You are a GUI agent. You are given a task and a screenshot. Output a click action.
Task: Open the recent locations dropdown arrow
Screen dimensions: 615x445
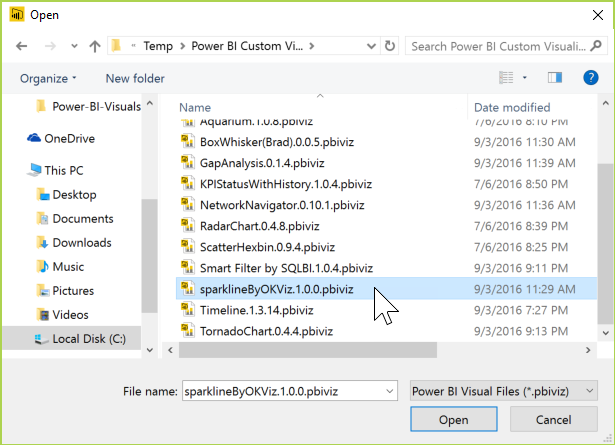(74, 46)
